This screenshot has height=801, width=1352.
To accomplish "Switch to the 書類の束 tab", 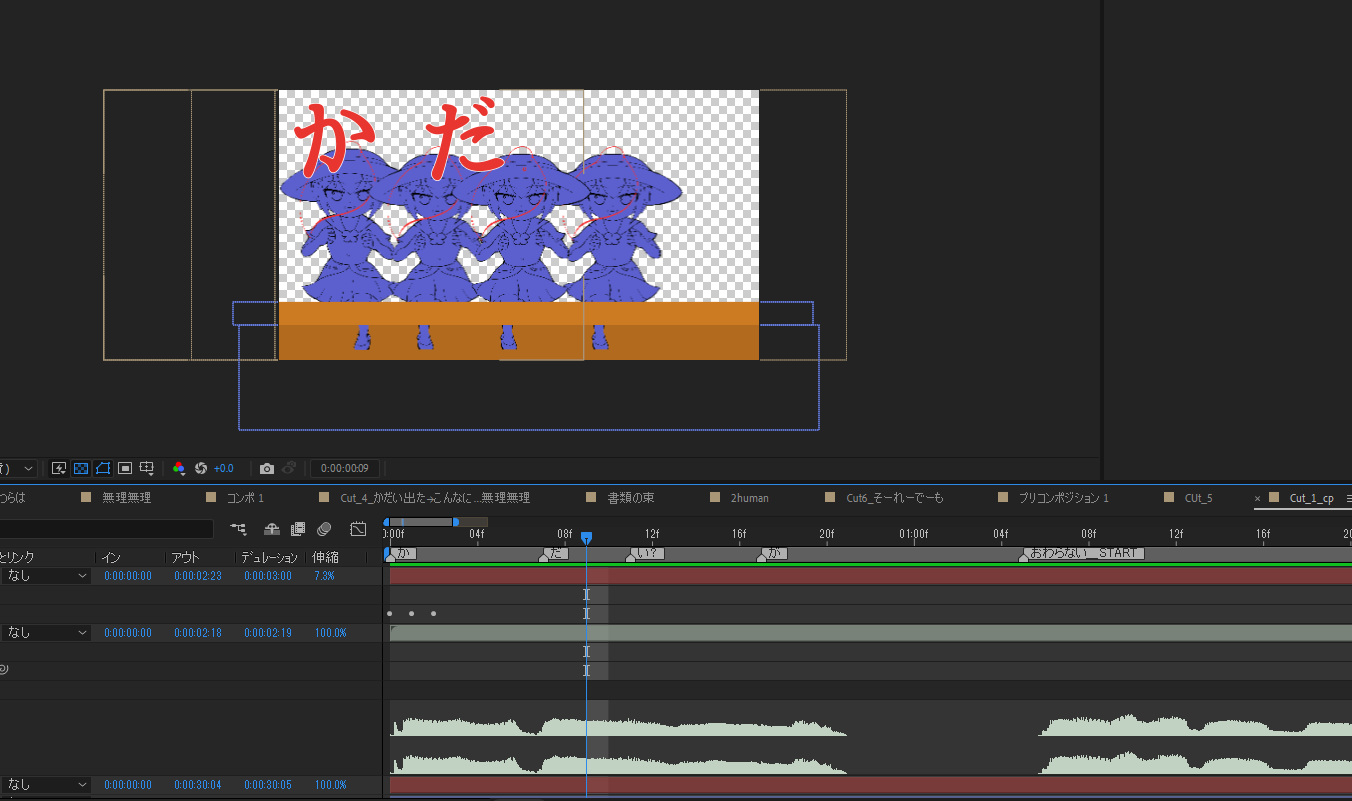I will [630, 498].
